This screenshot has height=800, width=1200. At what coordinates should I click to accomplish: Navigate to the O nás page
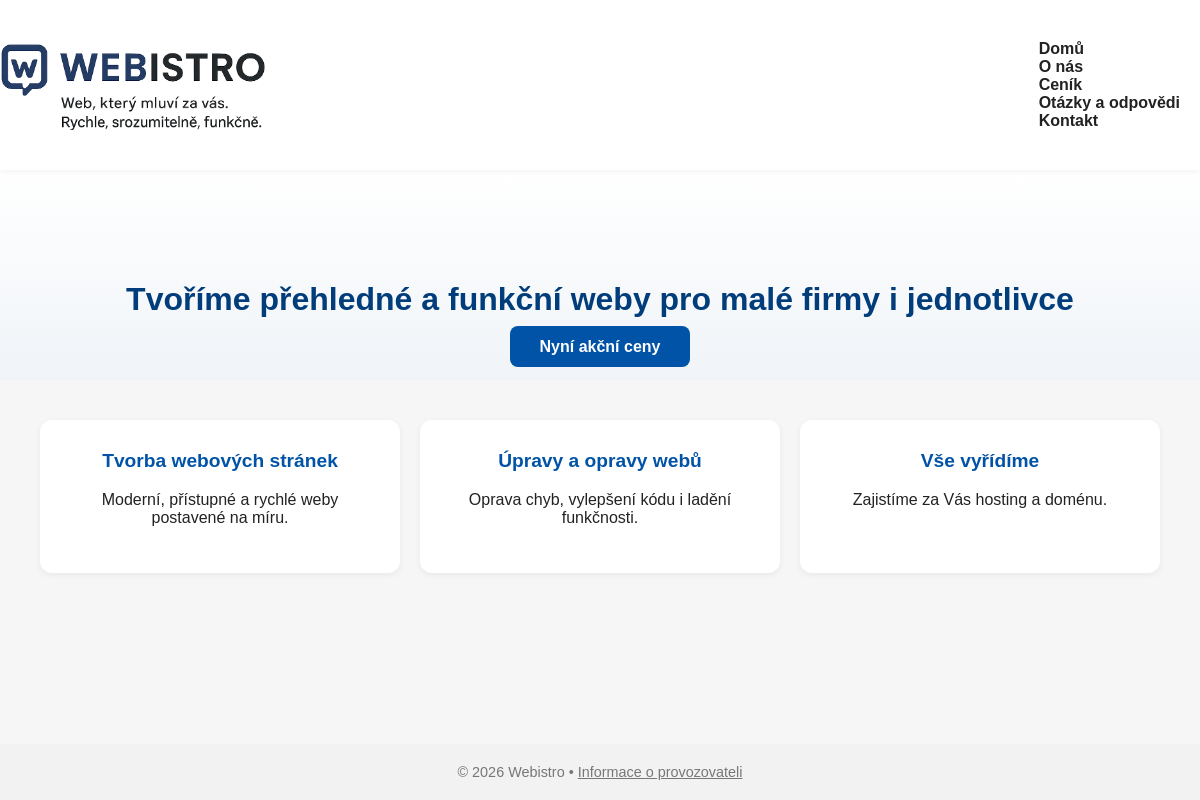[x=1060, y=66]
